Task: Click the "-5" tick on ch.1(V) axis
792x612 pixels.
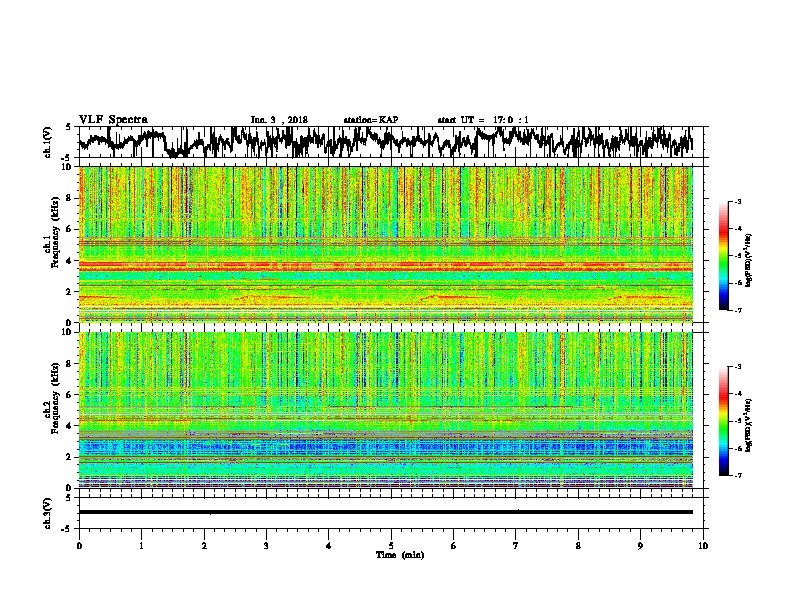Action: tap(67, 157)
